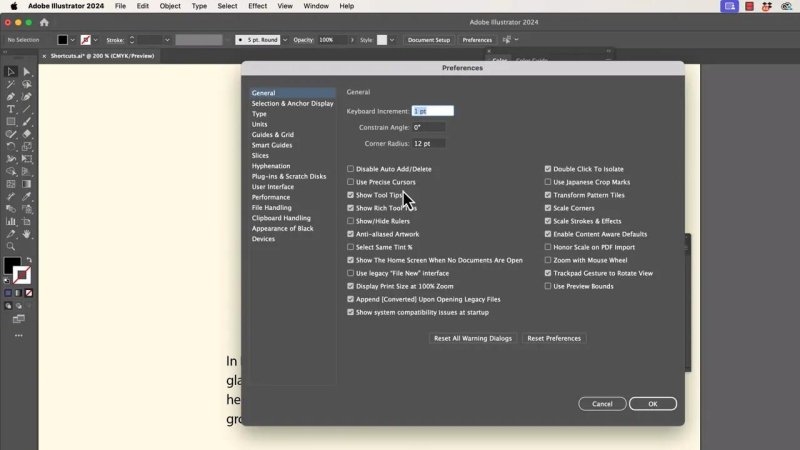Expand the Opacity slider arrow
This screenshot has width=800, height=450.
(352, 40)
